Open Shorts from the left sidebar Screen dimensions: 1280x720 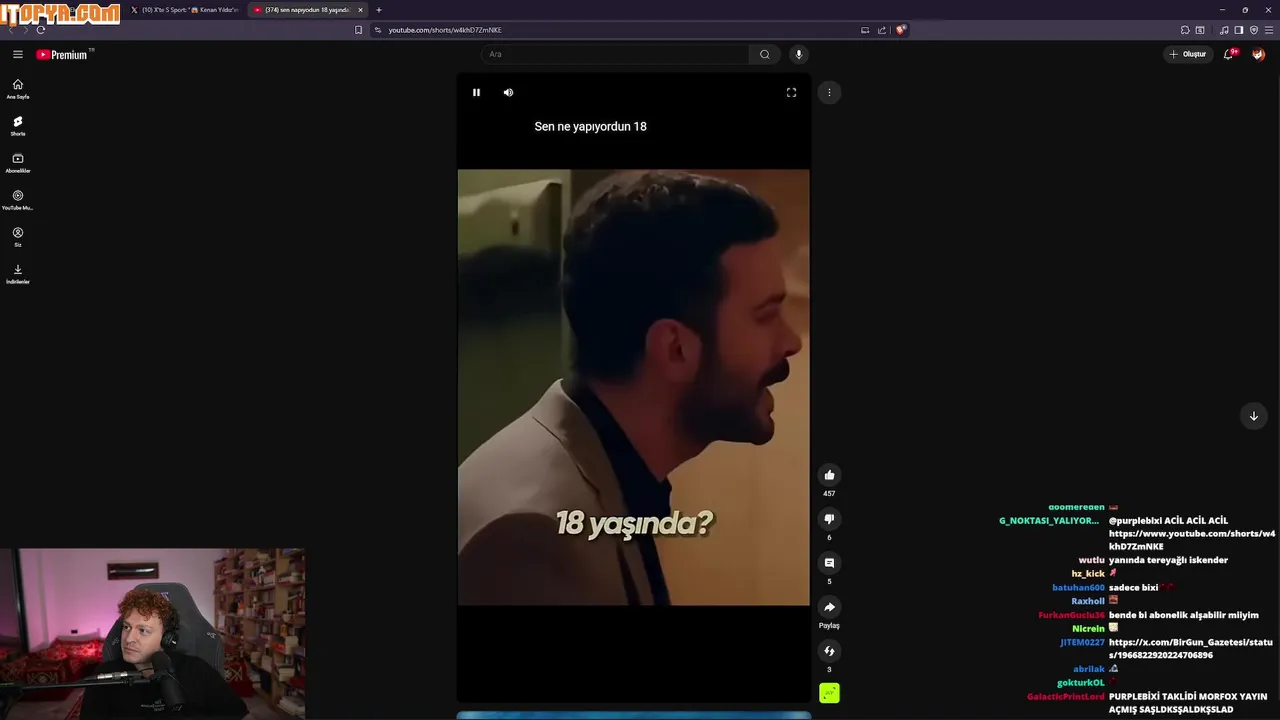click(18, 126)
